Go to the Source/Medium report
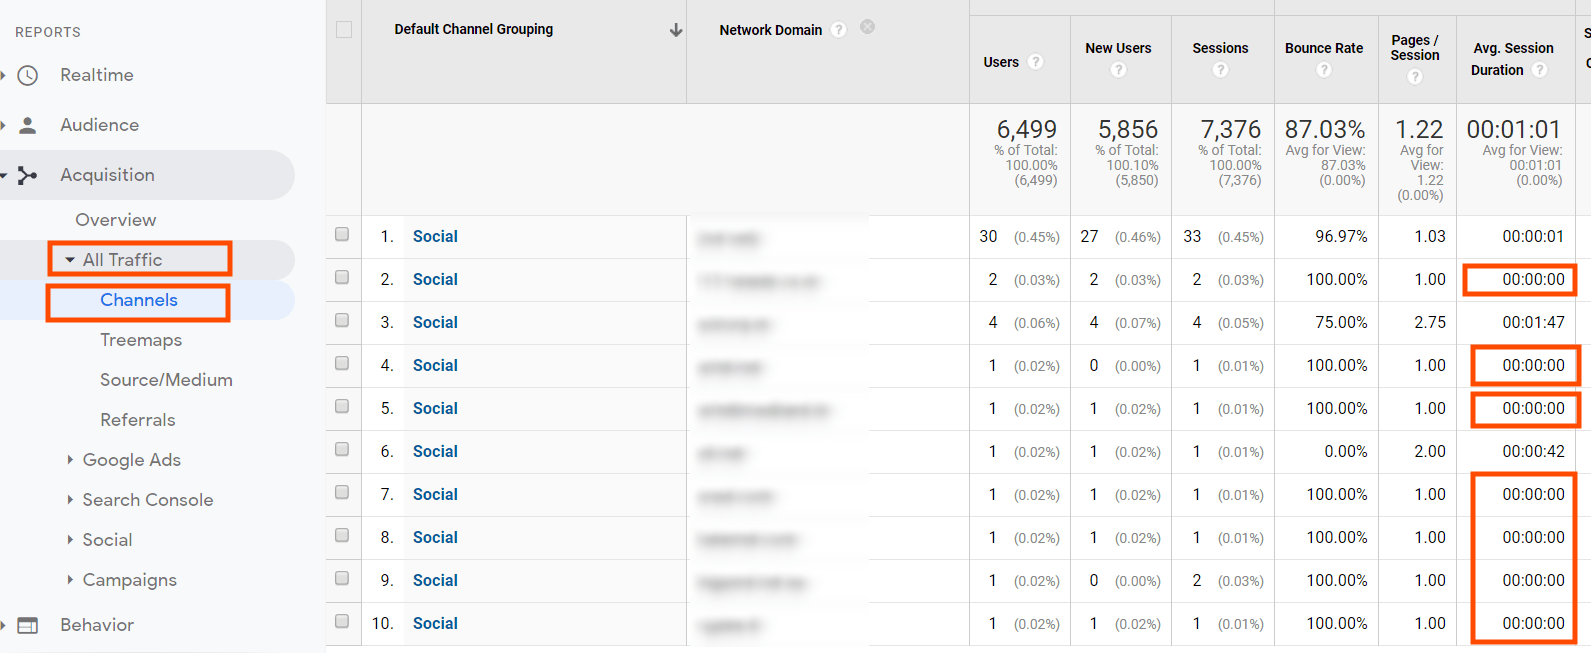The width and height of the screenshot is (1591, 653). pos(166,379)
